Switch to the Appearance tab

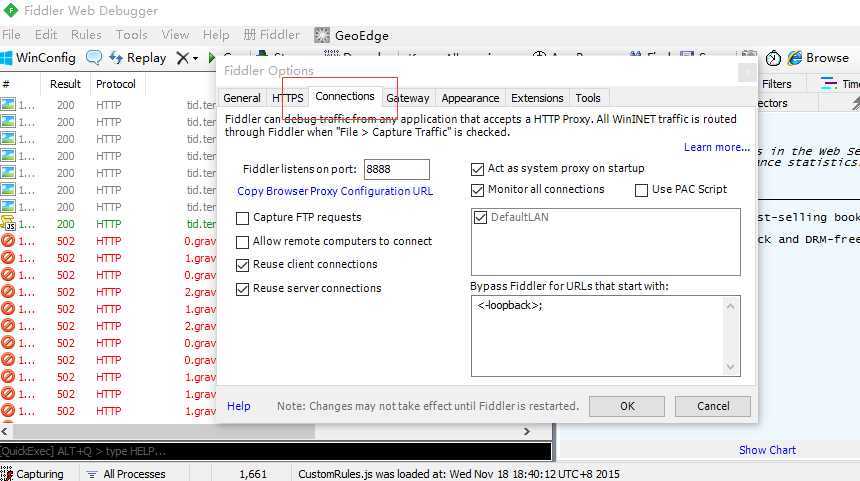click(470, 98)
